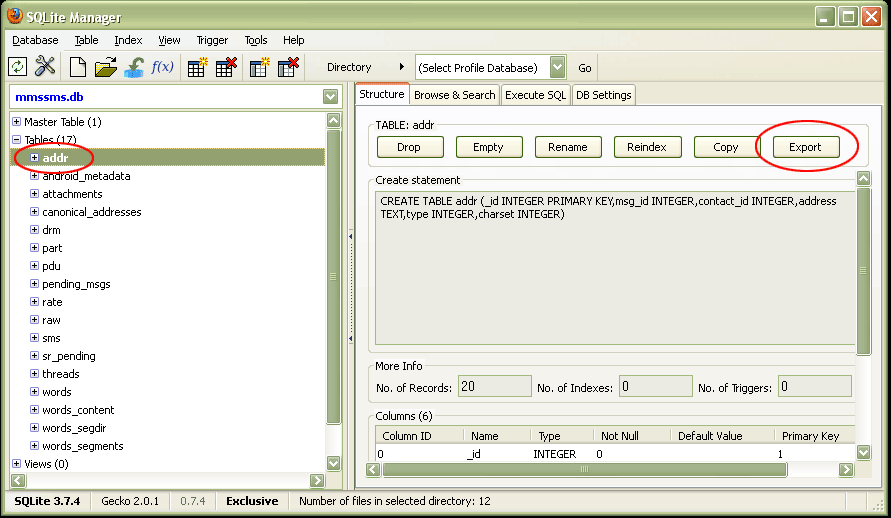
Task: Expand the threads table node
Action: pos(35,374)
